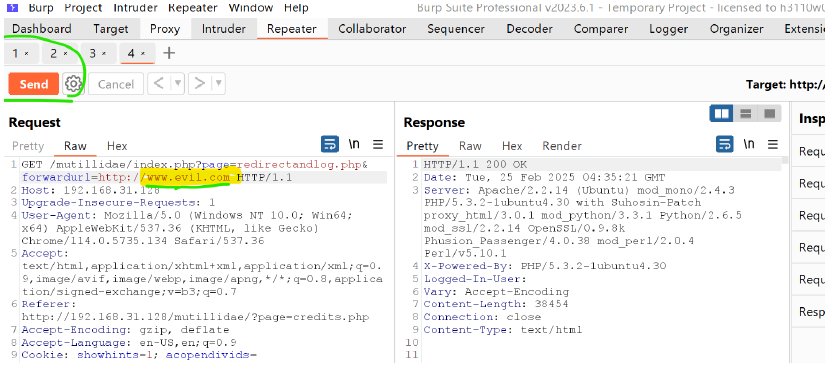Click the Cookie: showhints request line
Viewport: 829px width, 367px height.
(139, 355)
